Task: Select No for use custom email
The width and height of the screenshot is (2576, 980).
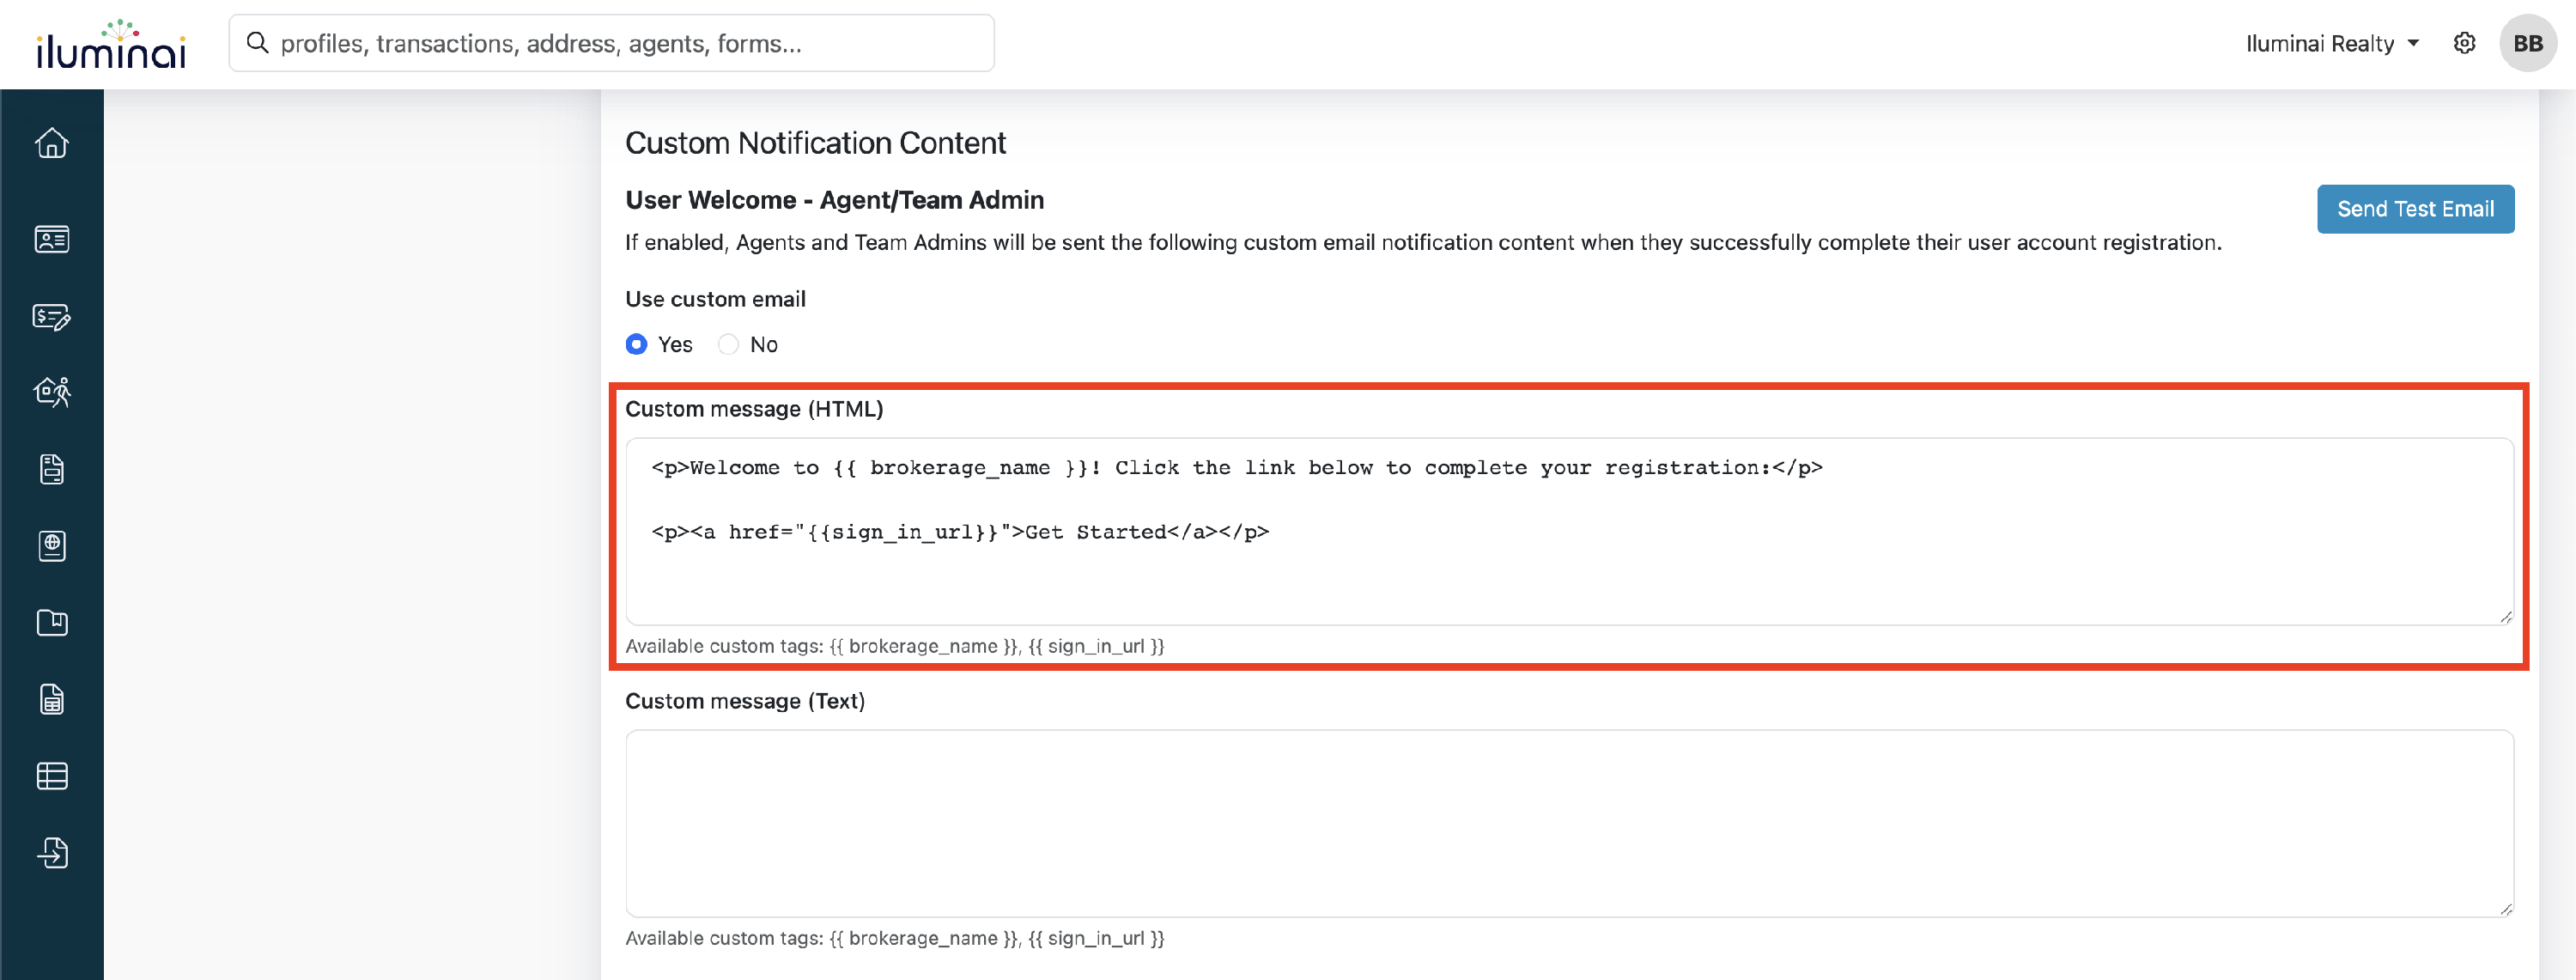Action: click(x=728, y=344)
